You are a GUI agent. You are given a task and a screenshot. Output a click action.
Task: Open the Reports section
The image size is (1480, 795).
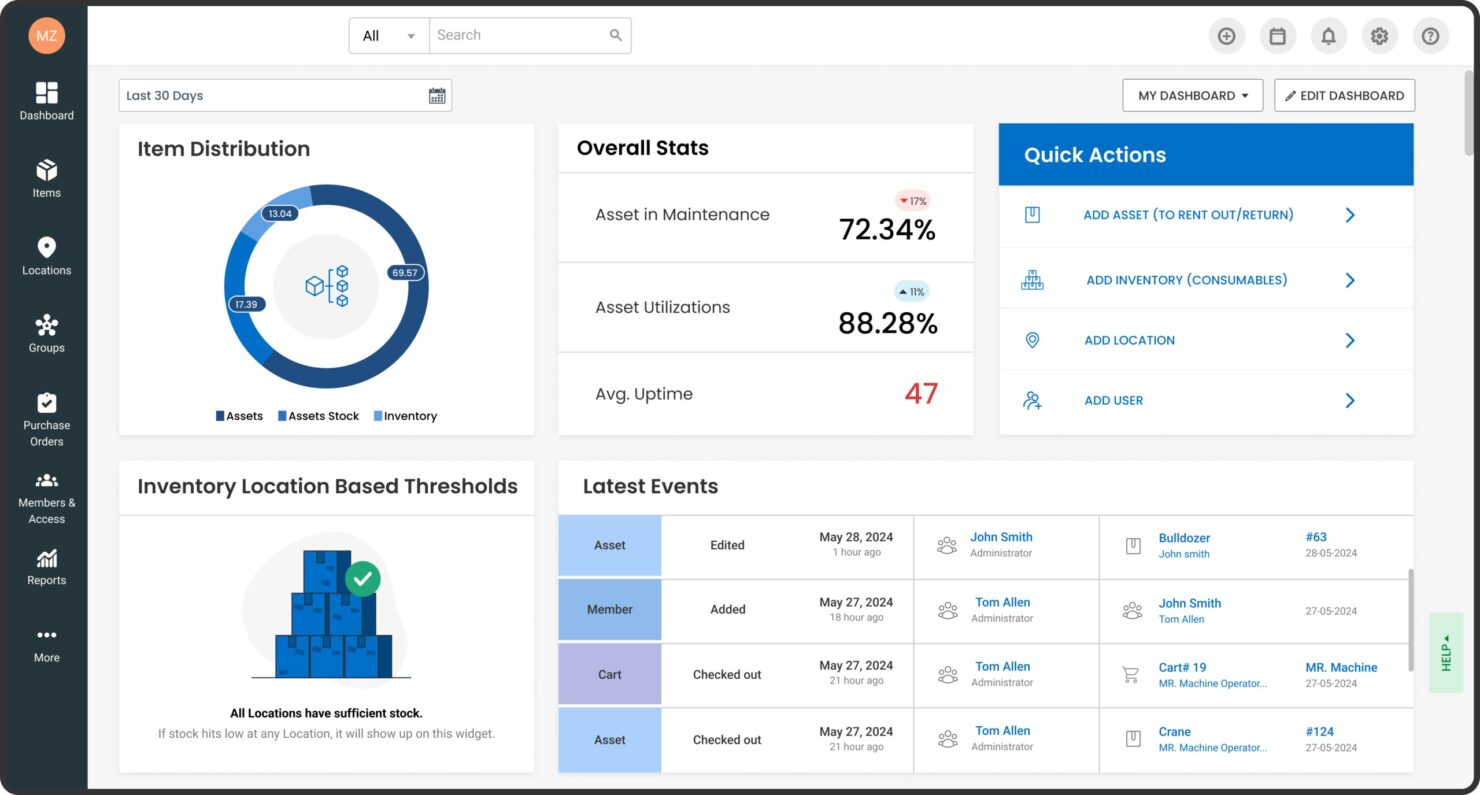pyautogui.click(x=46, y=565)
